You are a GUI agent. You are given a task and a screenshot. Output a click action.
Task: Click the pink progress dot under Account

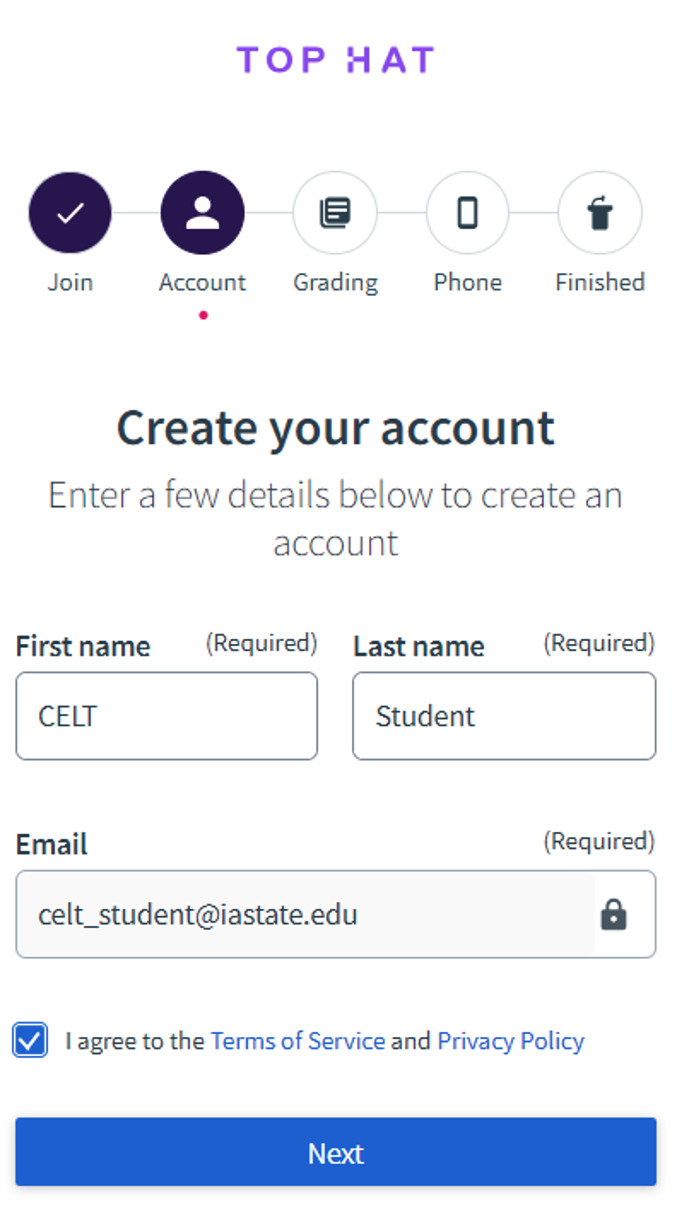202,315
